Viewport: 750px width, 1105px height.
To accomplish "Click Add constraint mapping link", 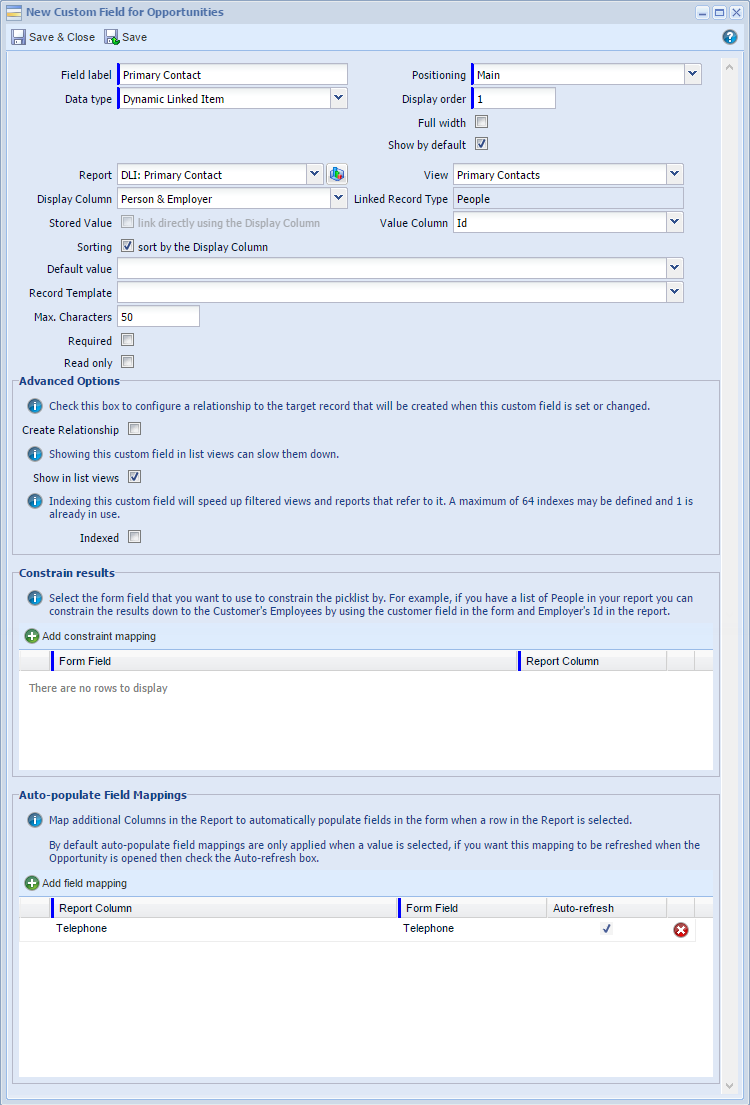I will coord(99,636).
